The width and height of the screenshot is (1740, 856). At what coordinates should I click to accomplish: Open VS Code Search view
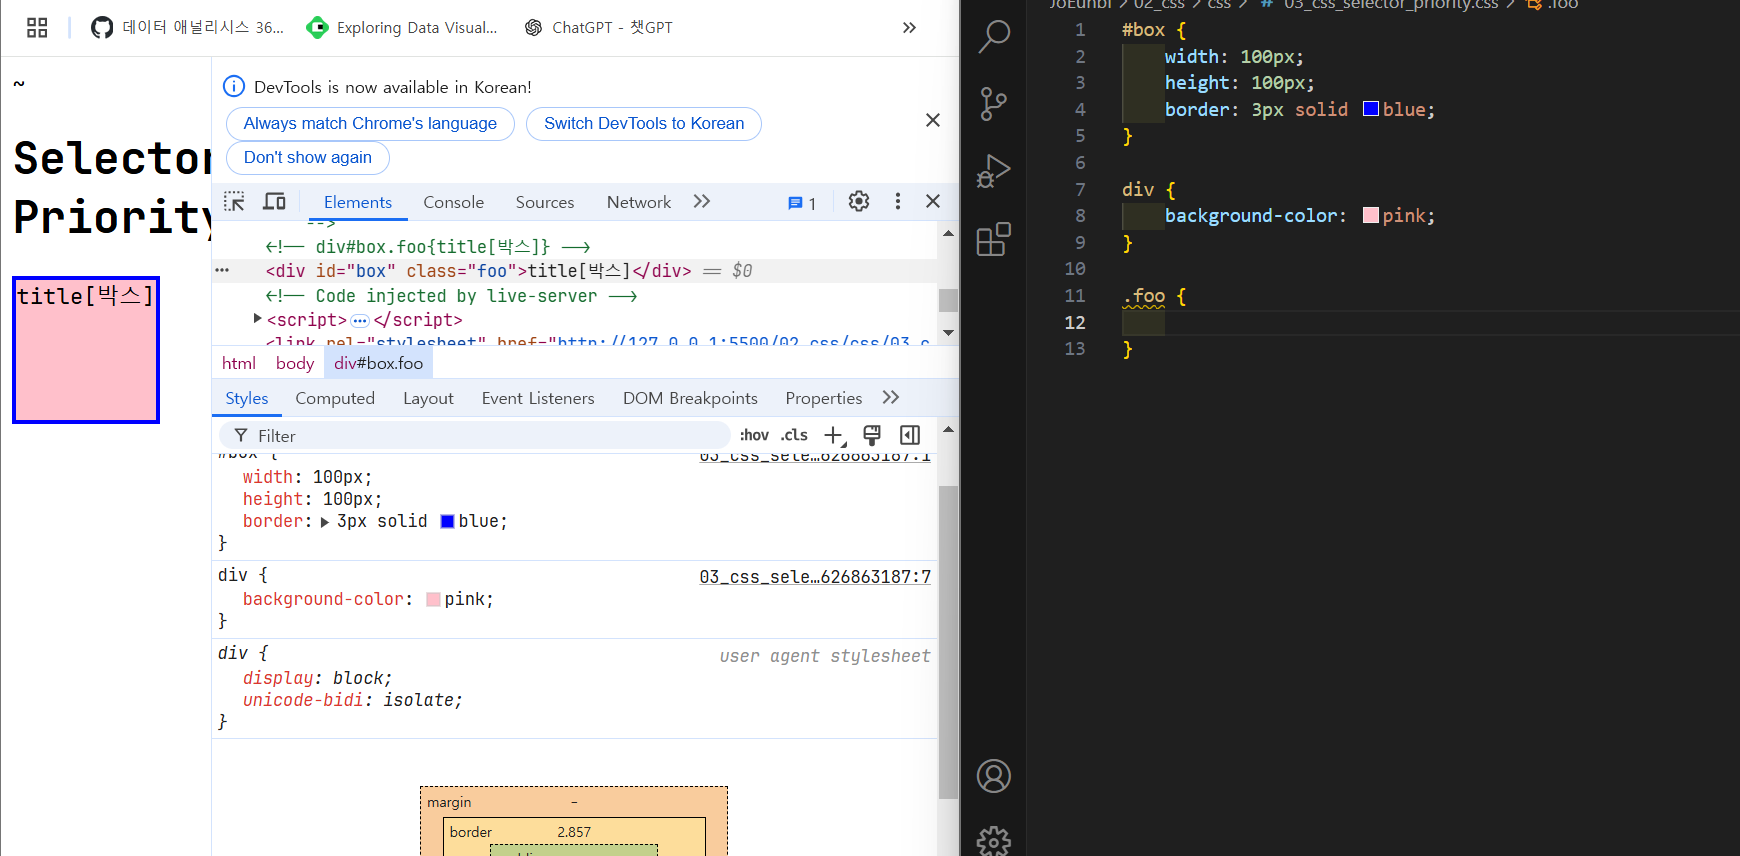(x=993, y=36)
